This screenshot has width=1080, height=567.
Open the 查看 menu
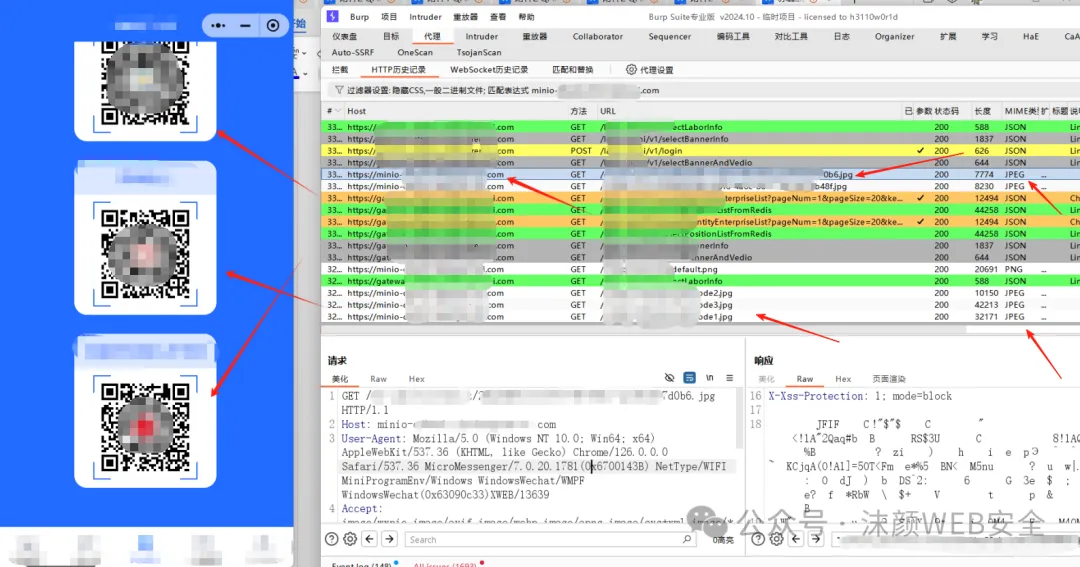point(498,17)
